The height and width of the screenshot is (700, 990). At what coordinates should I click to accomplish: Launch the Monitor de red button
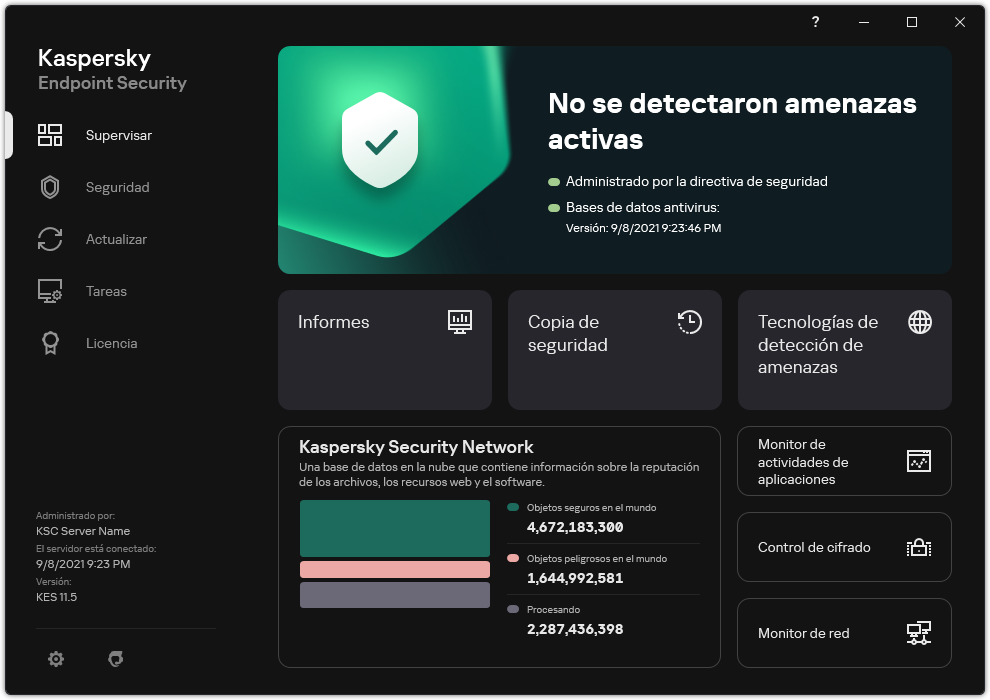tap(844, 633)
